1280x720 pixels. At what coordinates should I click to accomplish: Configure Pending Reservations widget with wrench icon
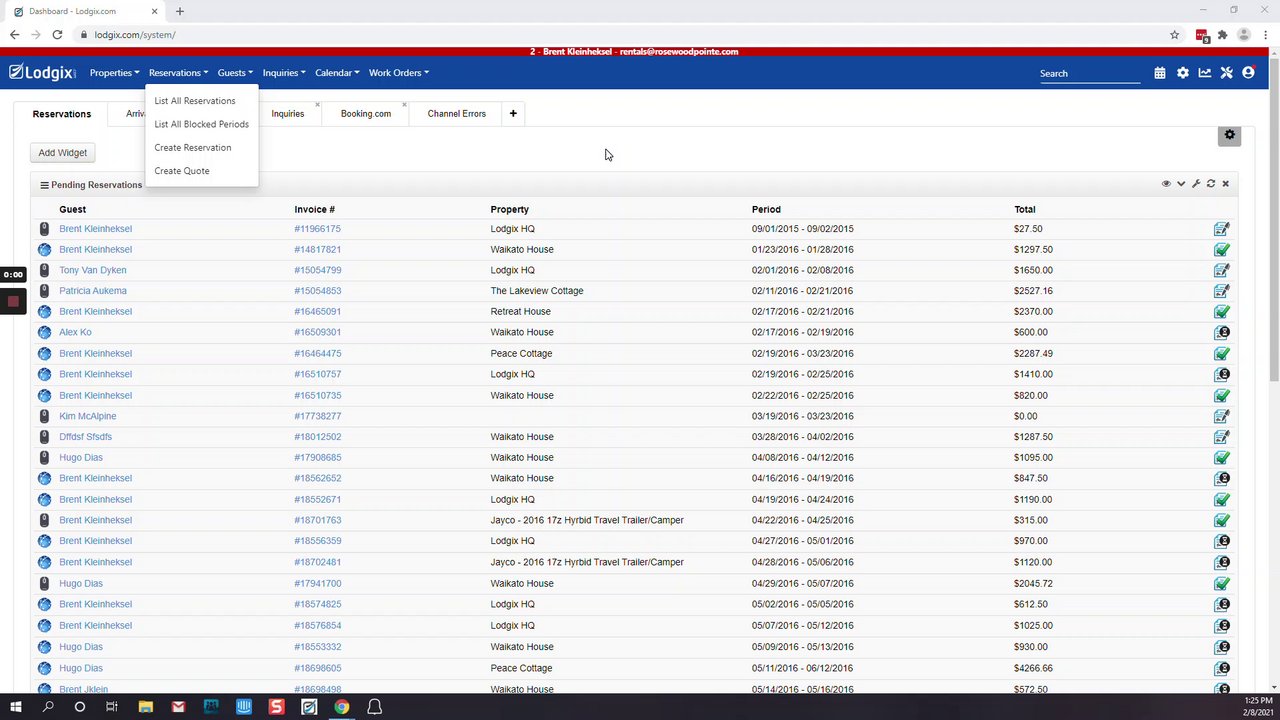click(x=1196, y=184)
